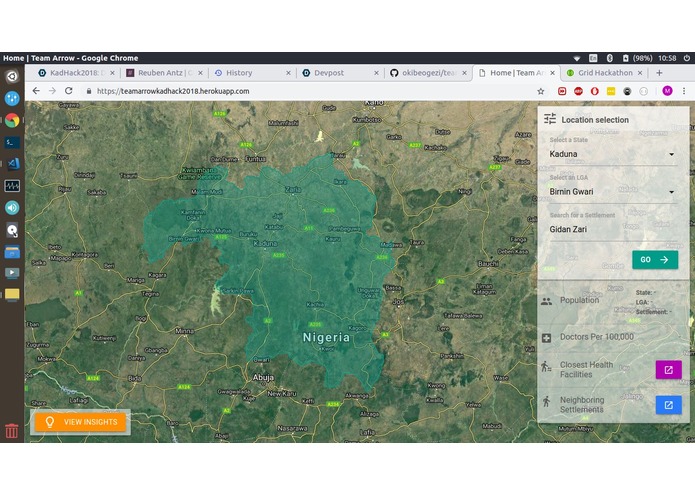The image size is (695, 494).
Task: Open closest health facilities details
Action: [668, 370]
